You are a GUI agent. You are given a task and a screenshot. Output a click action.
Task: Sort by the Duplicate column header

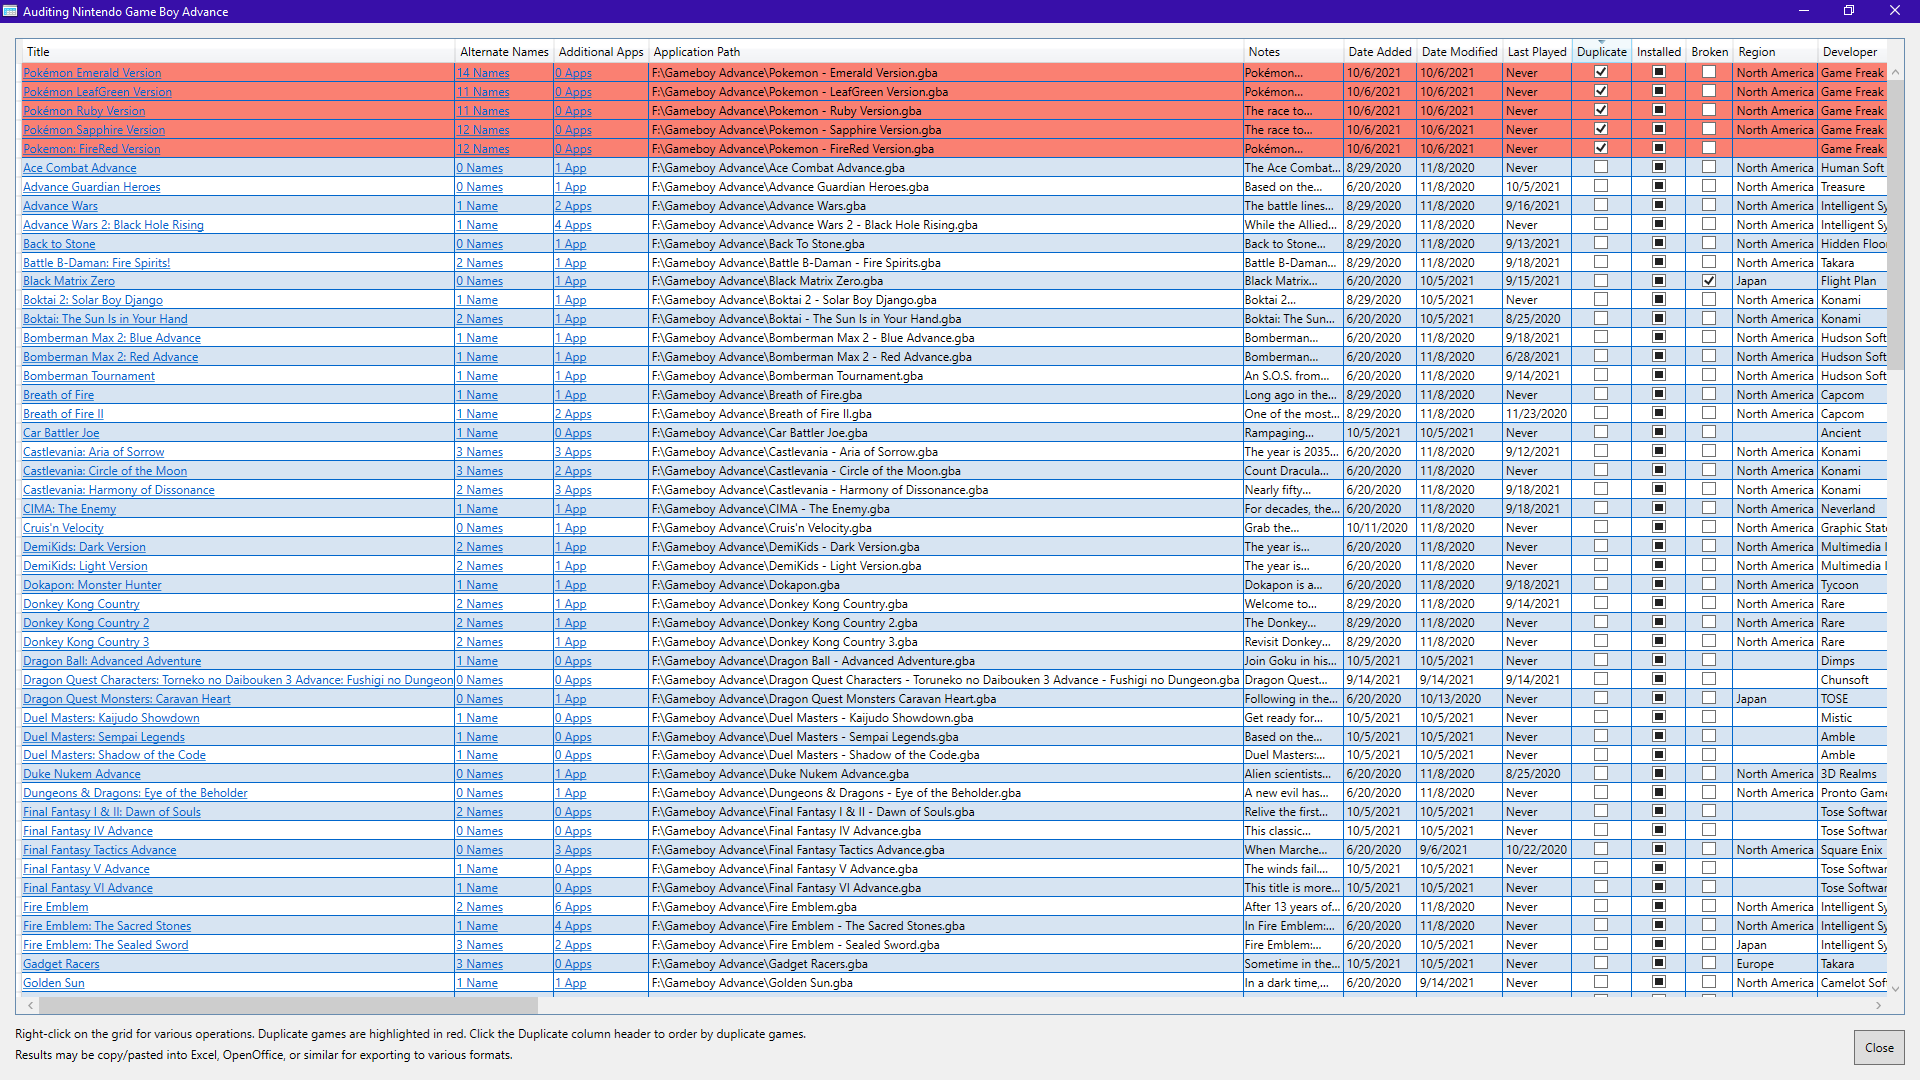point(1601,52)
